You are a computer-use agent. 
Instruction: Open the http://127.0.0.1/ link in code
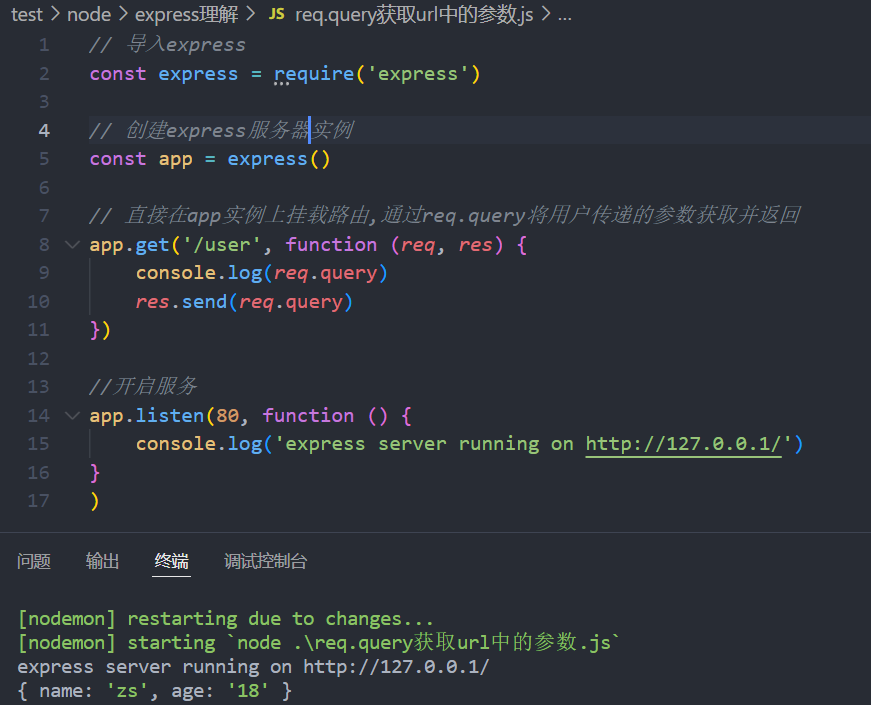pos(684,444)
